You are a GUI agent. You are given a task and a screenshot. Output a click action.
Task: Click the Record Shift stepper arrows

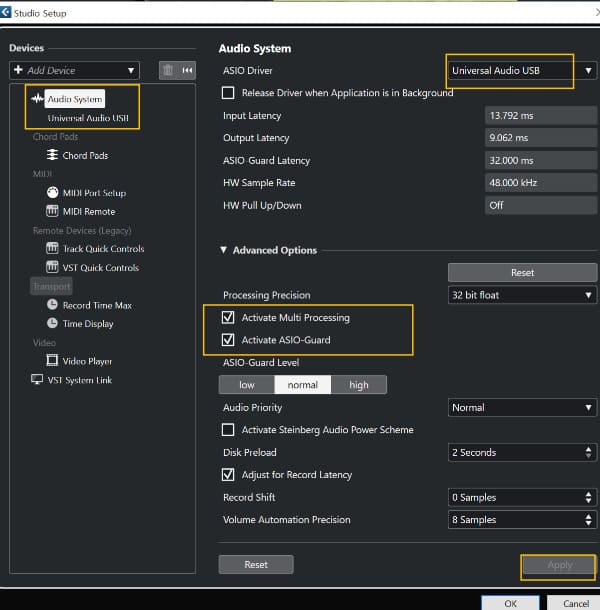[588, 497]
